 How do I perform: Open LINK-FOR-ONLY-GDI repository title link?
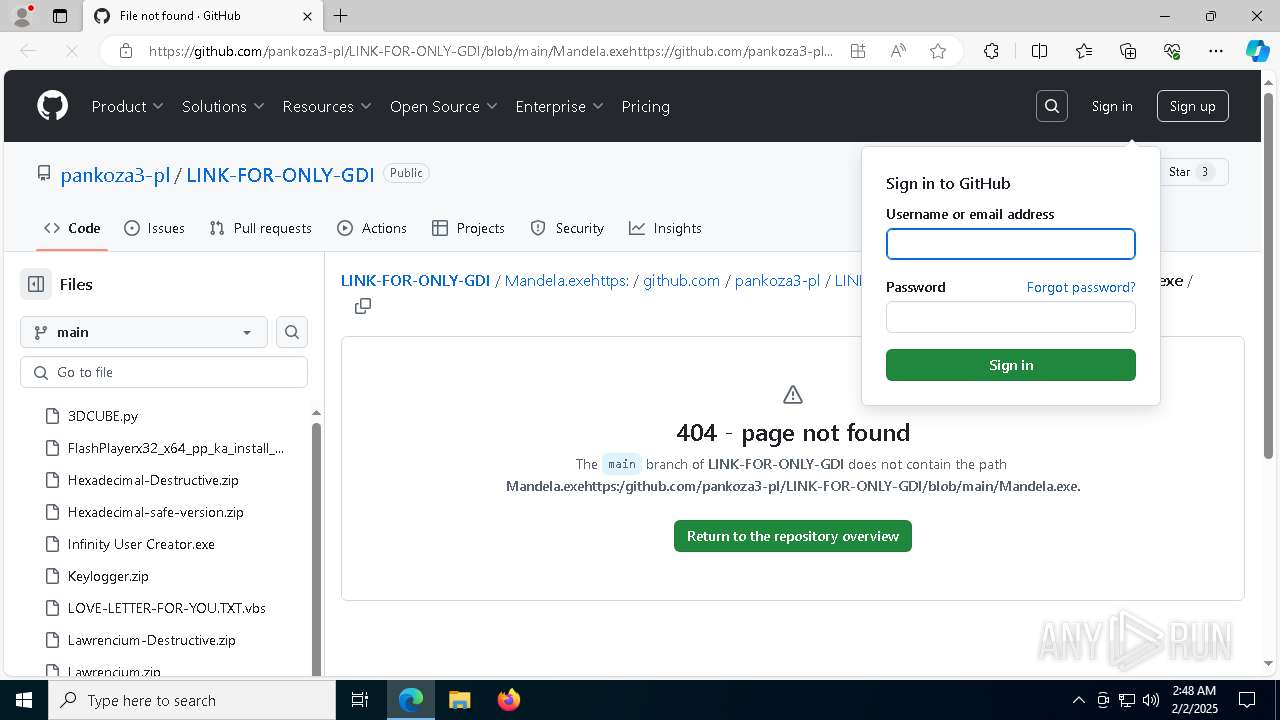[x=280, y=174]
